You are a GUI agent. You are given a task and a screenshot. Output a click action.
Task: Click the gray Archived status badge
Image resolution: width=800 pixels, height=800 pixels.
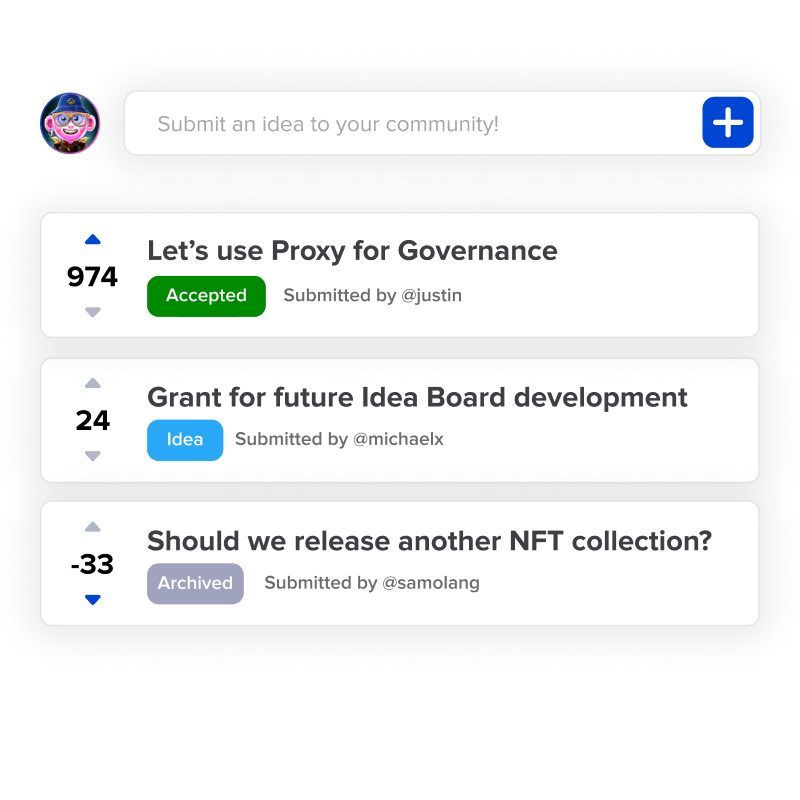point(195,583)
